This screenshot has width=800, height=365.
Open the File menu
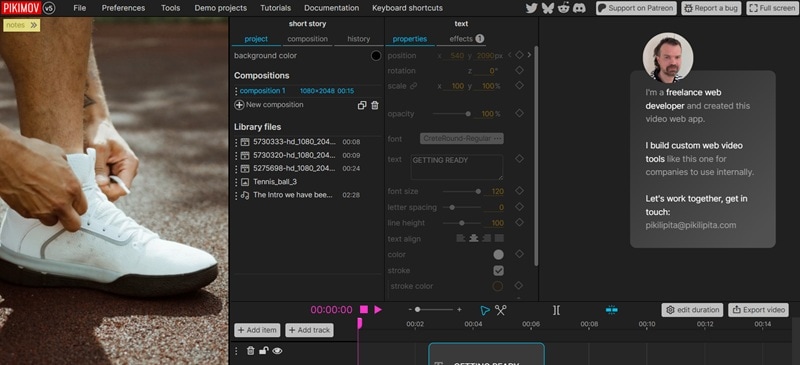80,8
